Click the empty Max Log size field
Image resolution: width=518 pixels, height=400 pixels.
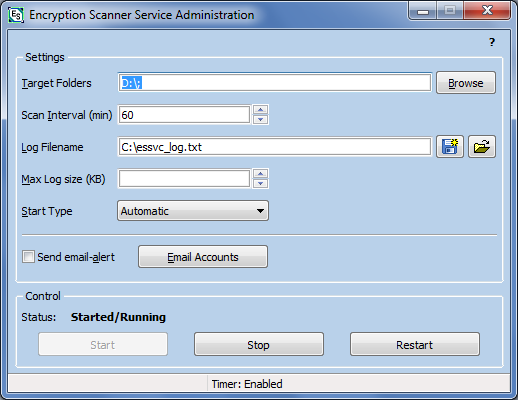click(x=184, y=179)
